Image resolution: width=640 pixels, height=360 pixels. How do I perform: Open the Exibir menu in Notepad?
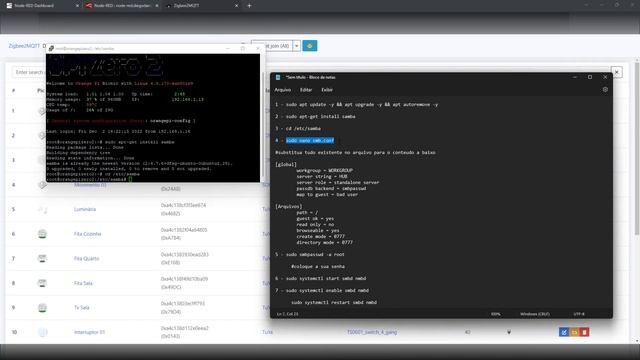327,90
